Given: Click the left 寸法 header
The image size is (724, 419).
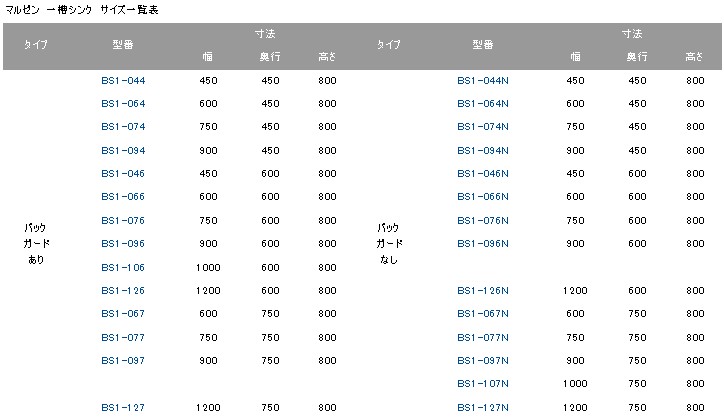Looking at the screenshot, I should 265,34.
